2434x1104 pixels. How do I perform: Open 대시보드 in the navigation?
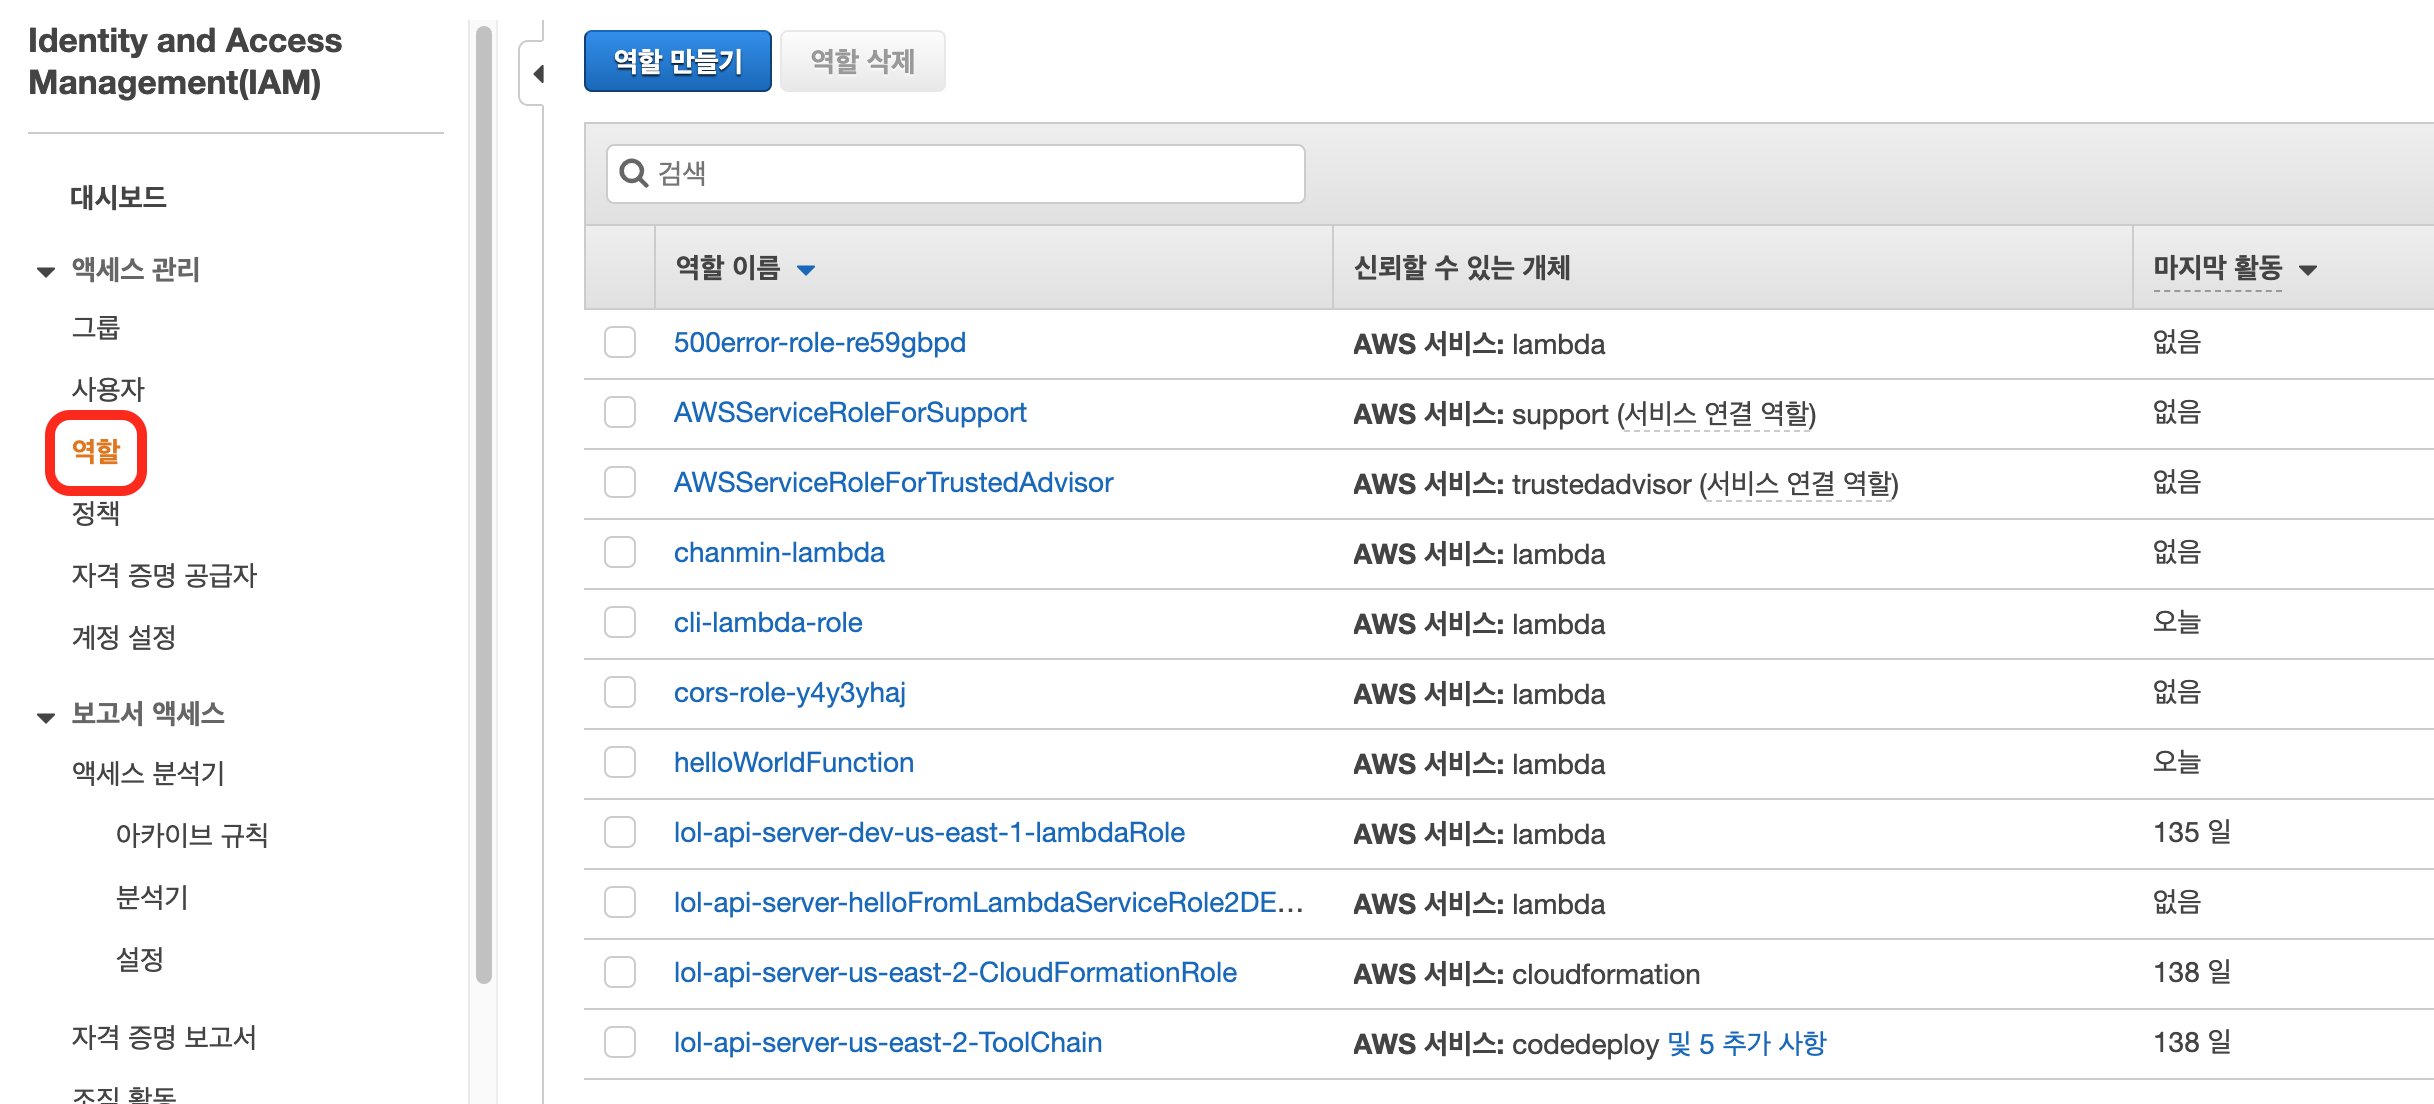[118, 197]
